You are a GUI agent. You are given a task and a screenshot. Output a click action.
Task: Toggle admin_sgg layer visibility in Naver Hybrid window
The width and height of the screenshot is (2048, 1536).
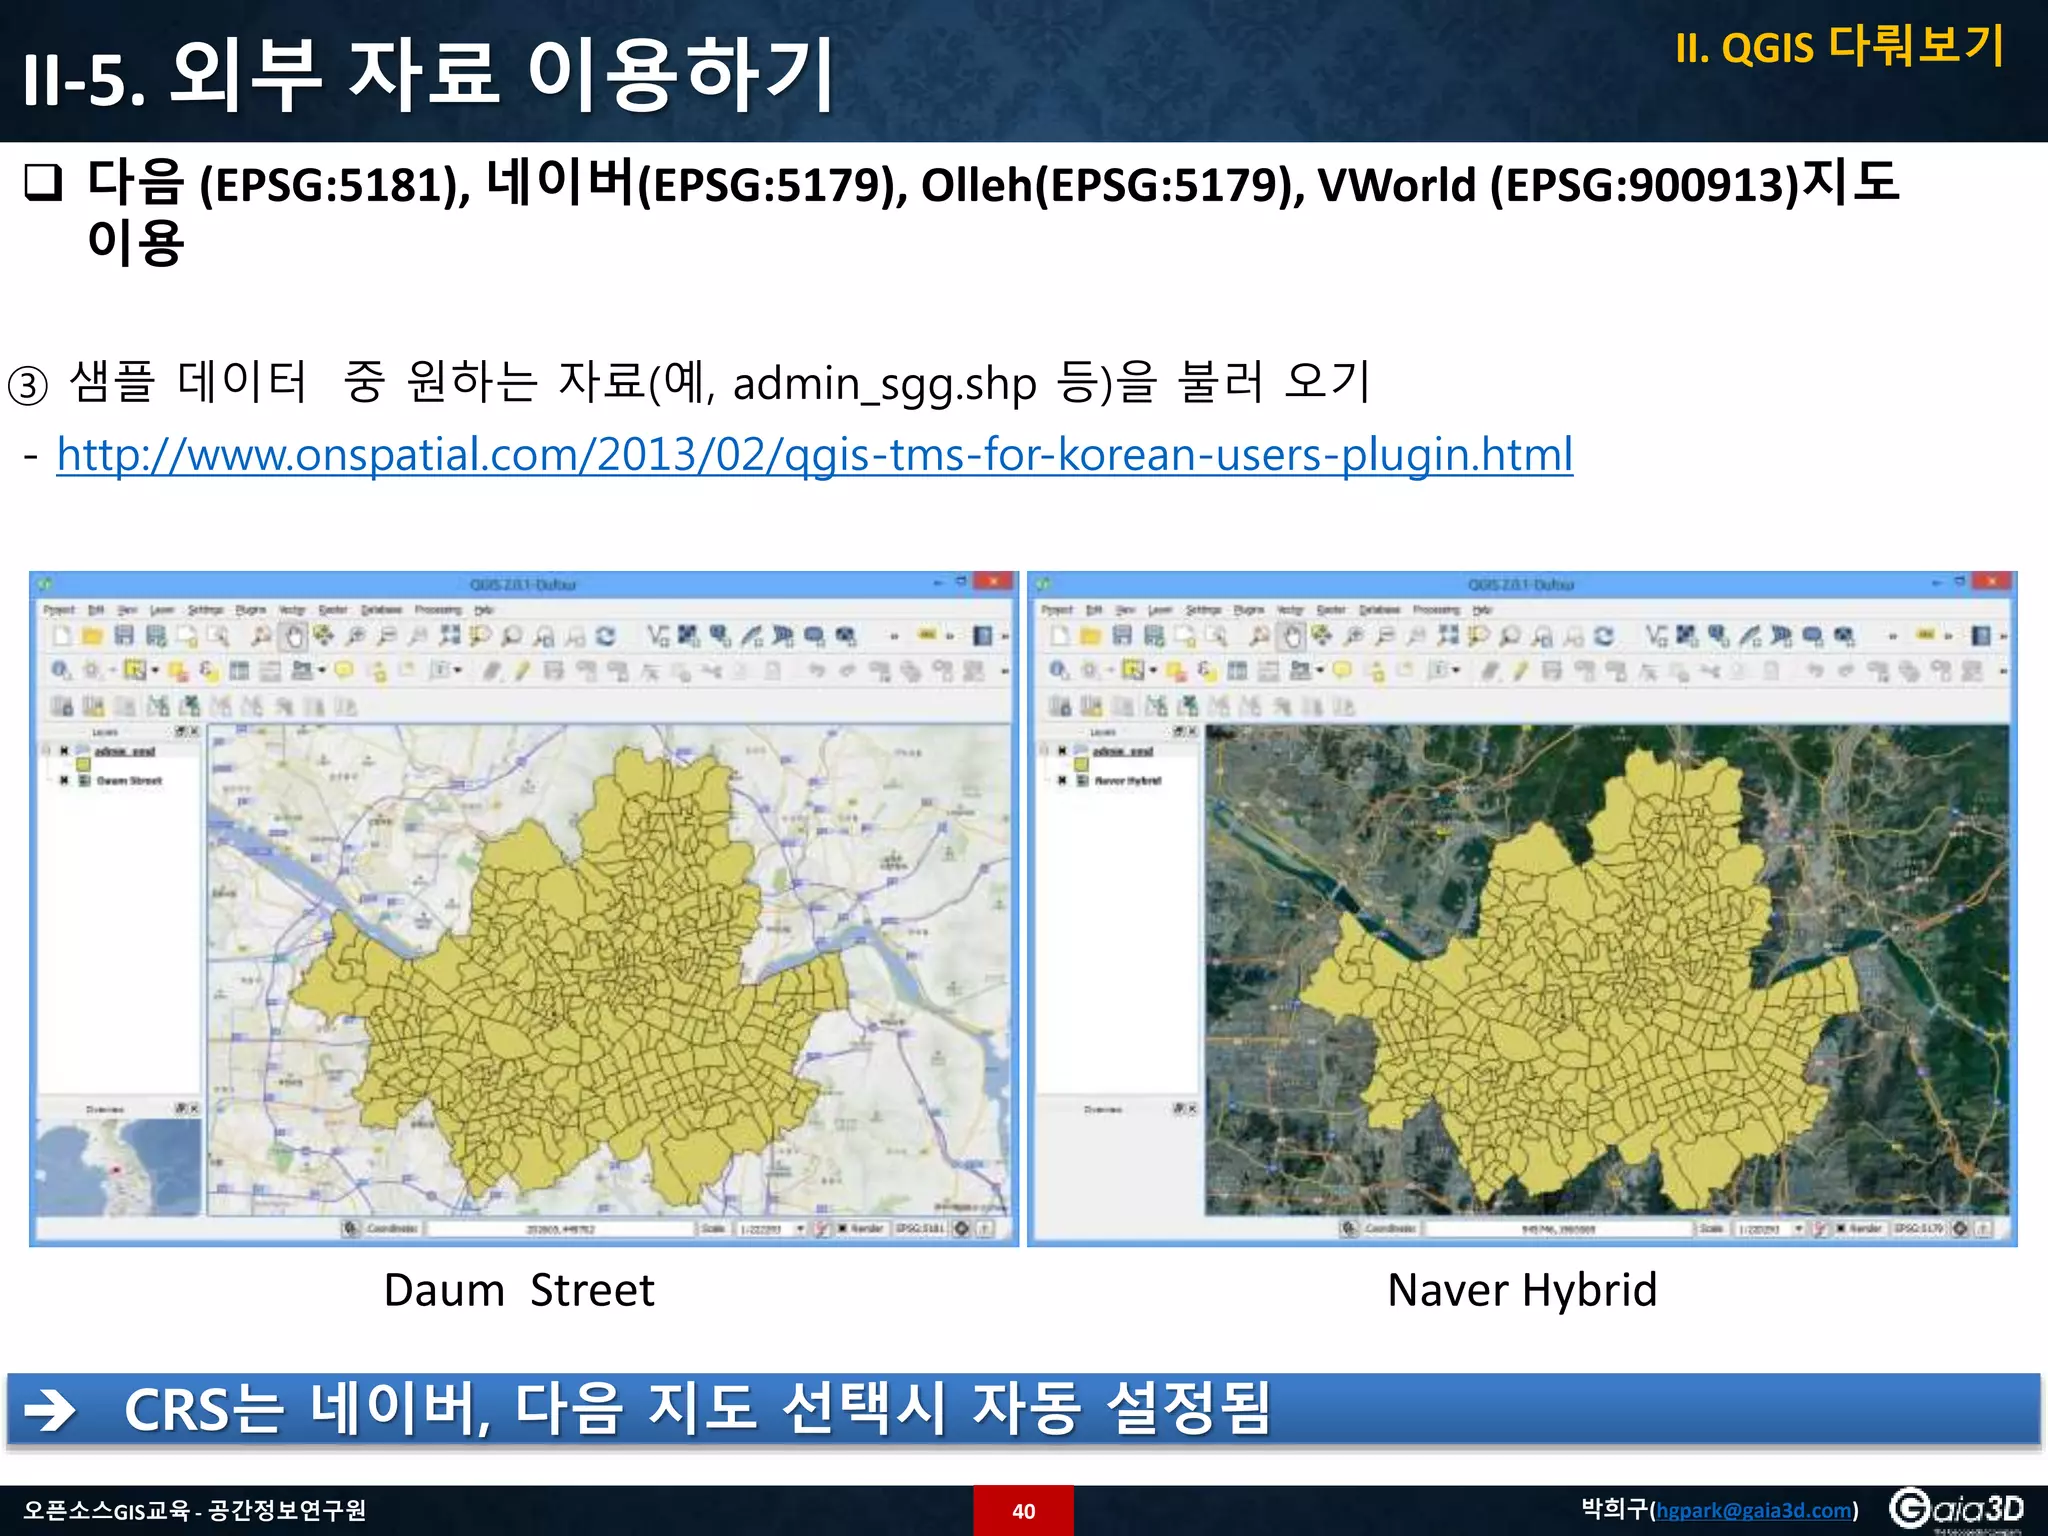tap(1063, 751)
